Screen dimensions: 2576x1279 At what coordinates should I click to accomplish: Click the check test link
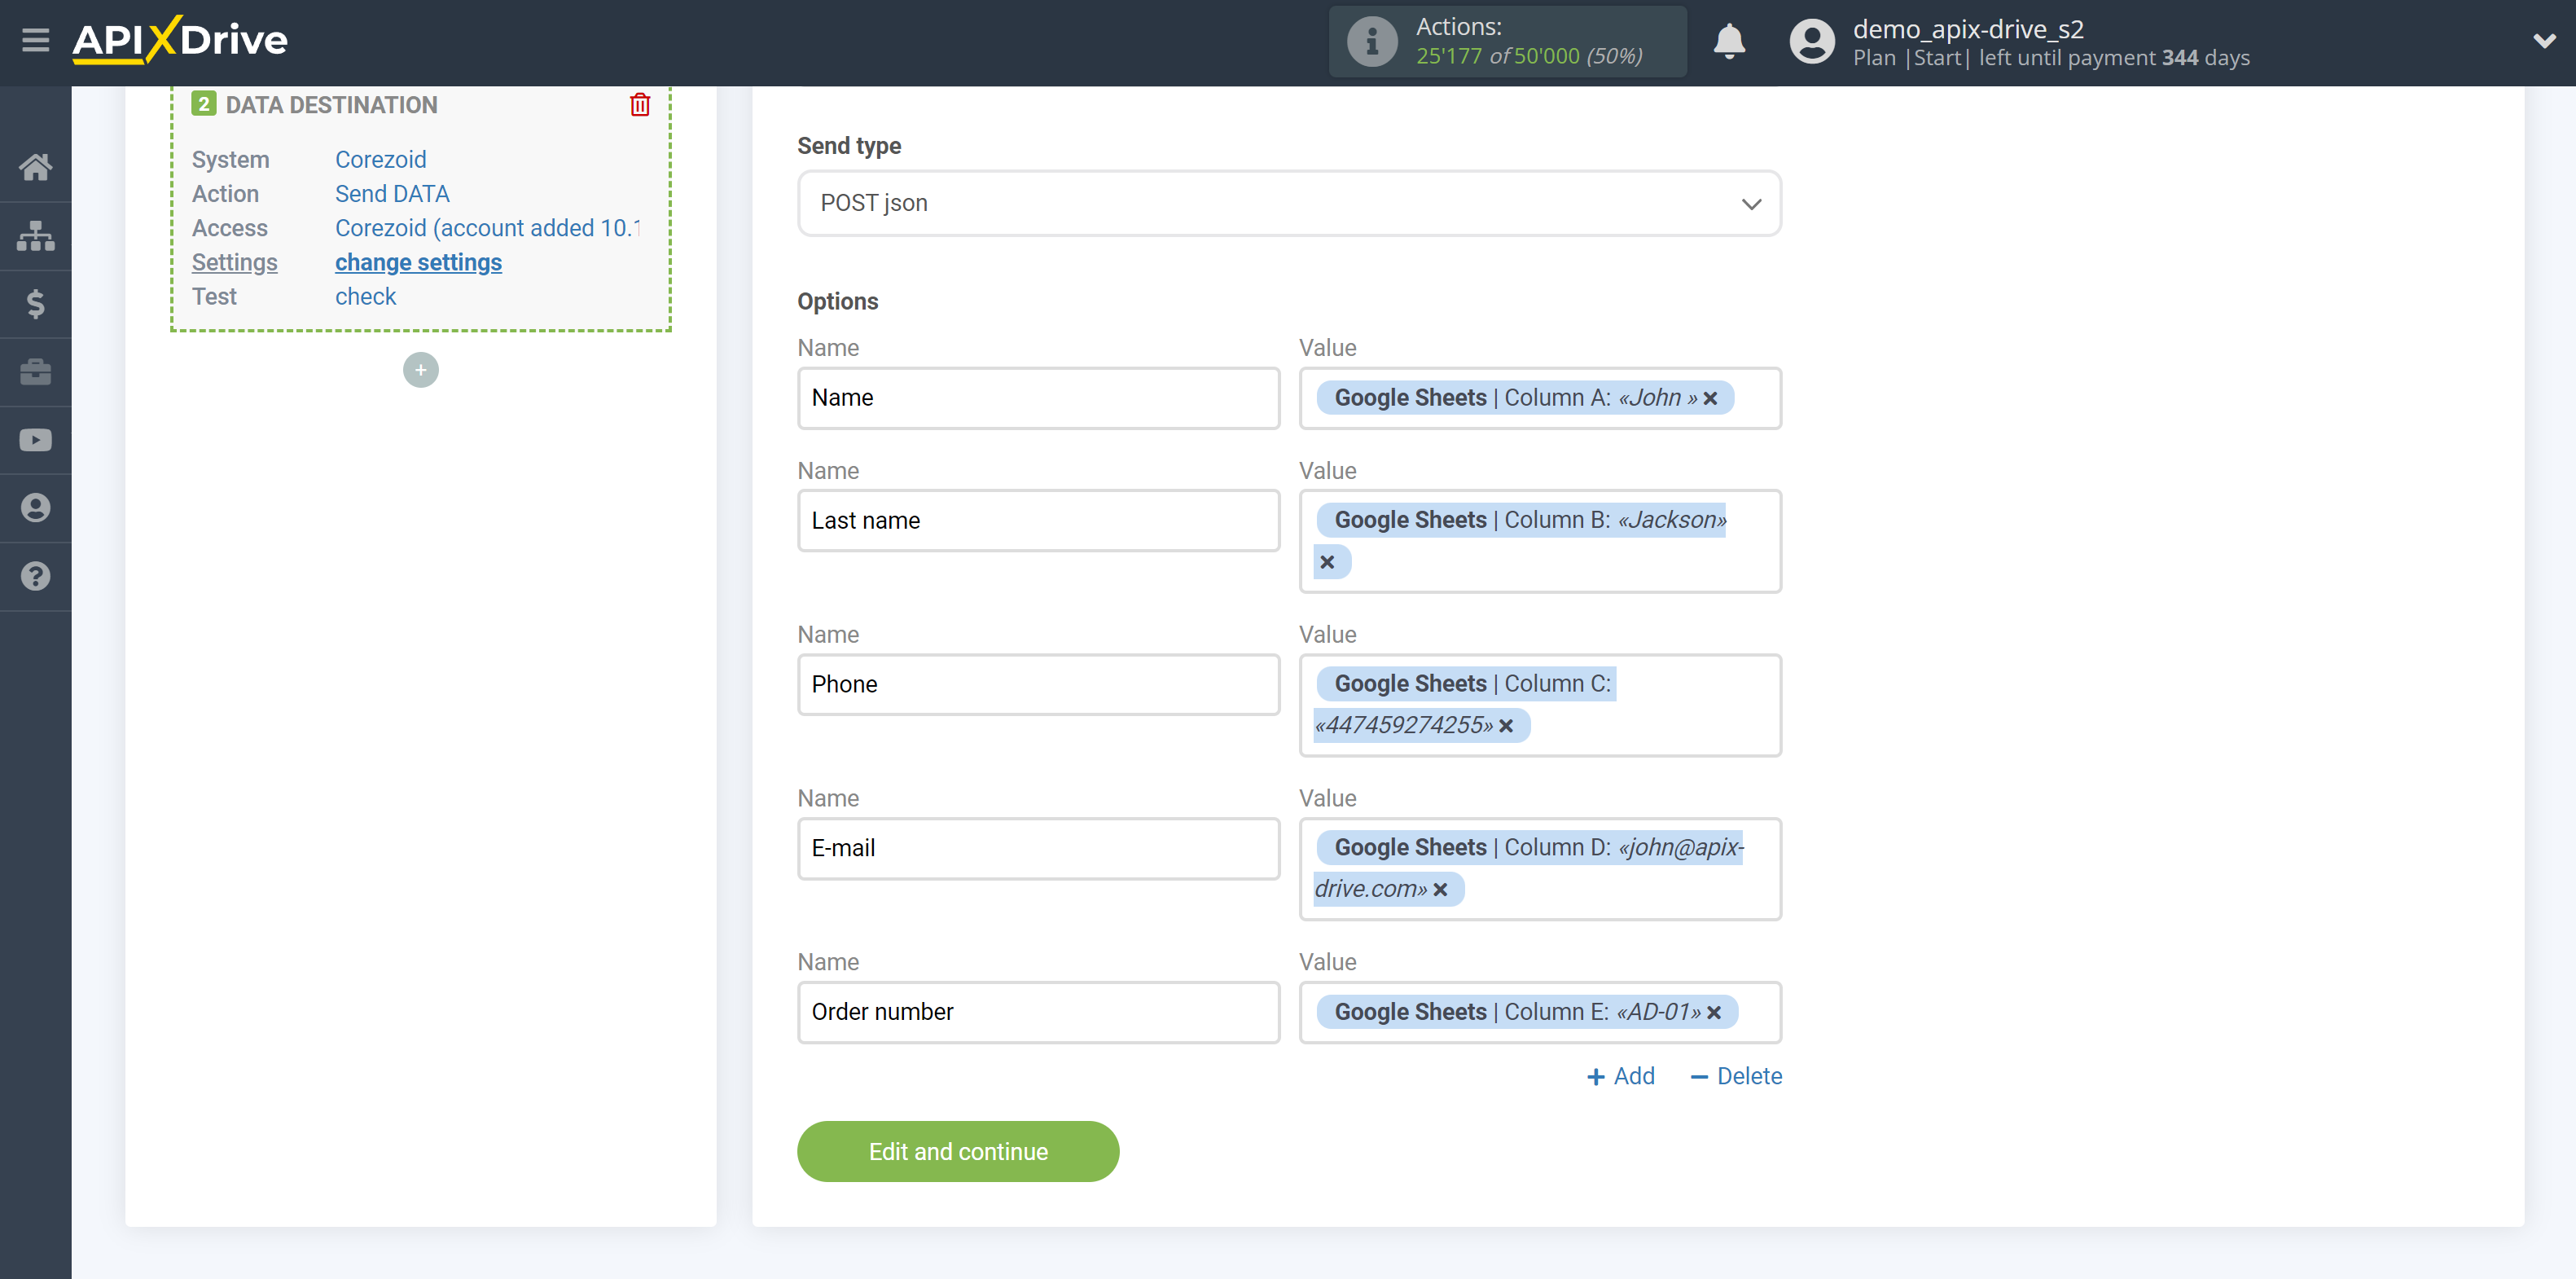tap(365, 296)
